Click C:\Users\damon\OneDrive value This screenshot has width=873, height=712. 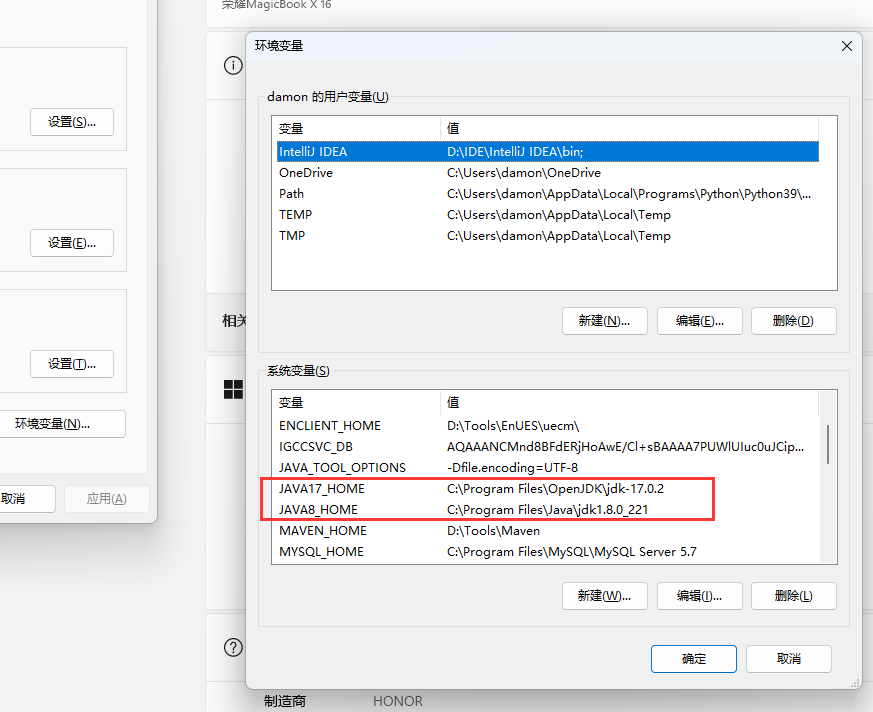click(x=524, y=173)
